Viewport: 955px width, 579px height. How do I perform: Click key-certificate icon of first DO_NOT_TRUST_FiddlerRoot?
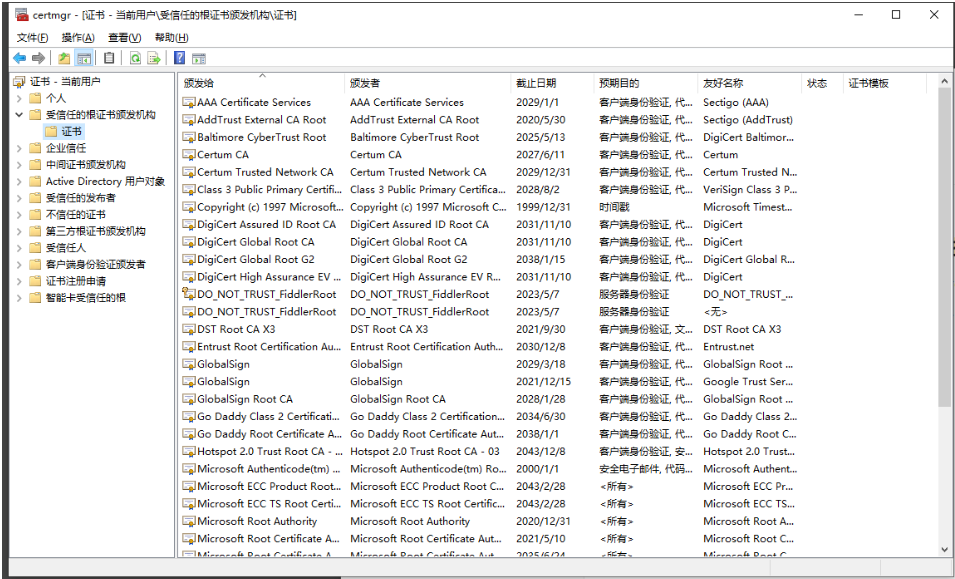tap(189, 294)
